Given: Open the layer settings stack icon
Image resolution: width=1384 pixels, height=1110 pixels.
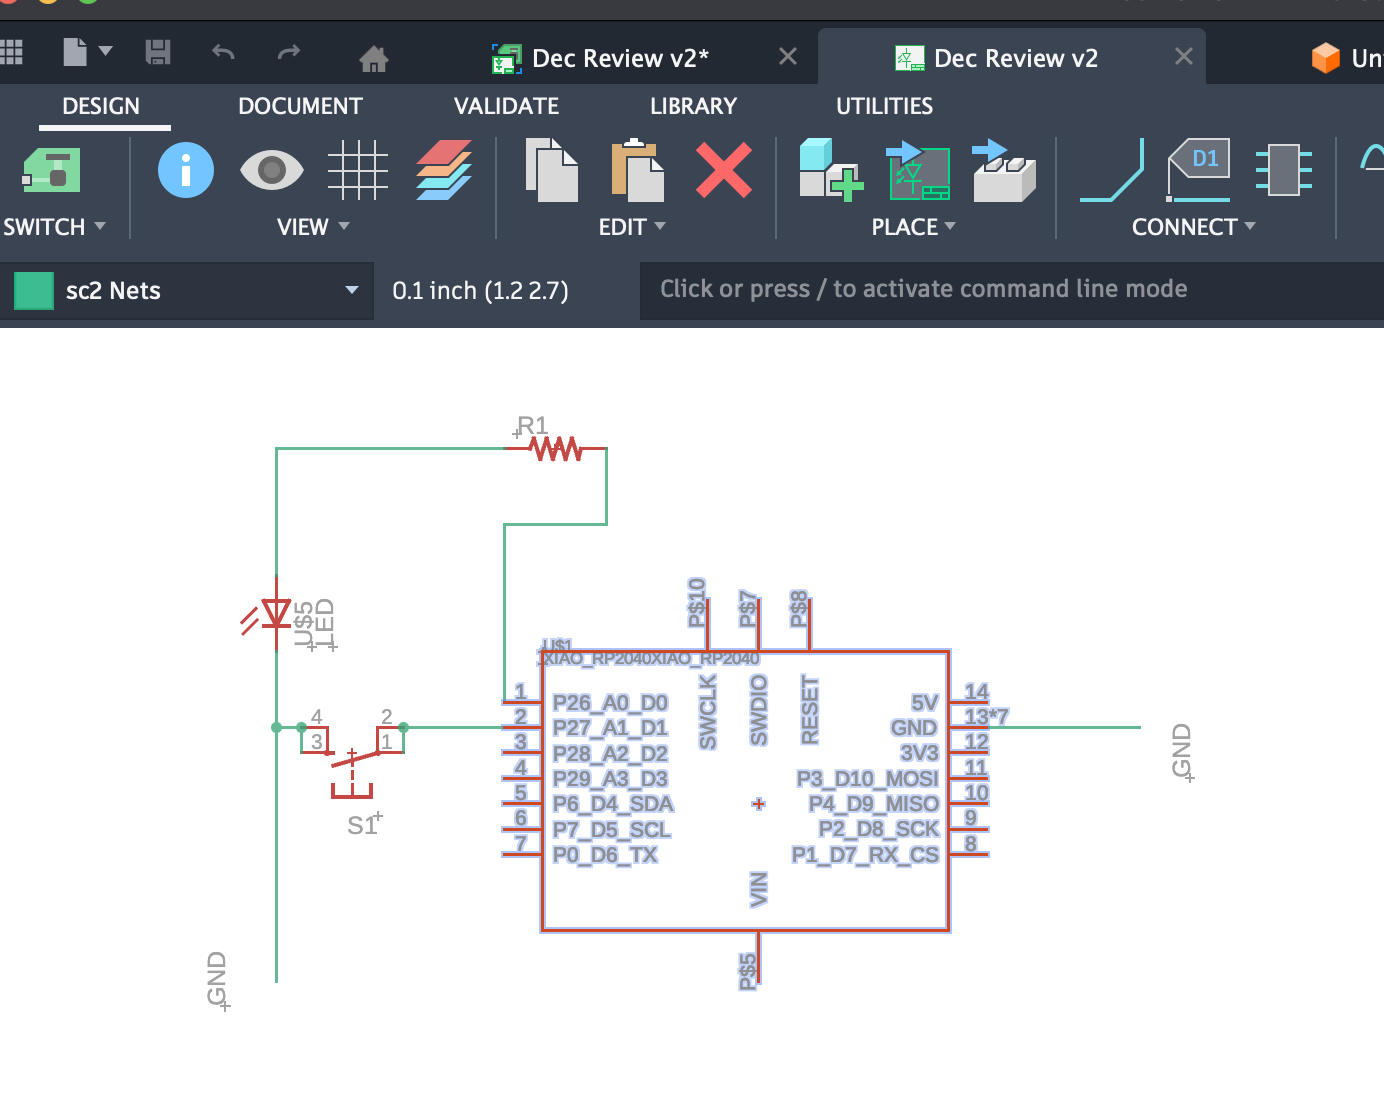Looking at the screenshot, I should (444, 170).
